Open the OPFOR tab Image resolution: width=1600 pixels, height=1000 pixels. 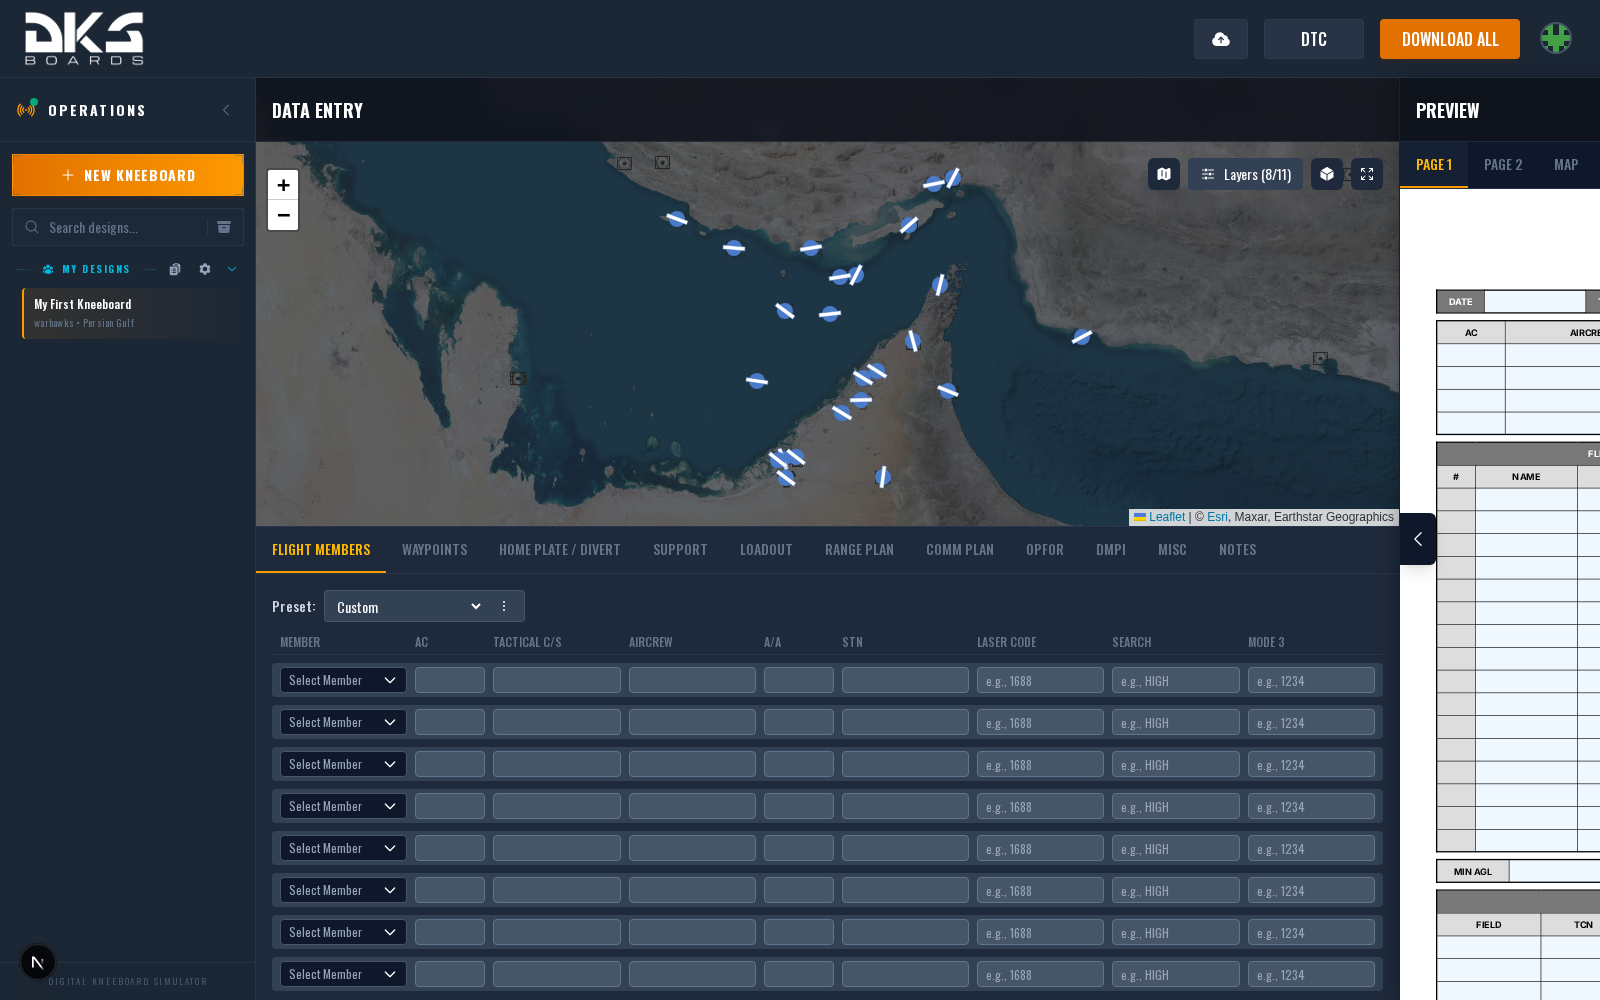tap(1045, 550)
